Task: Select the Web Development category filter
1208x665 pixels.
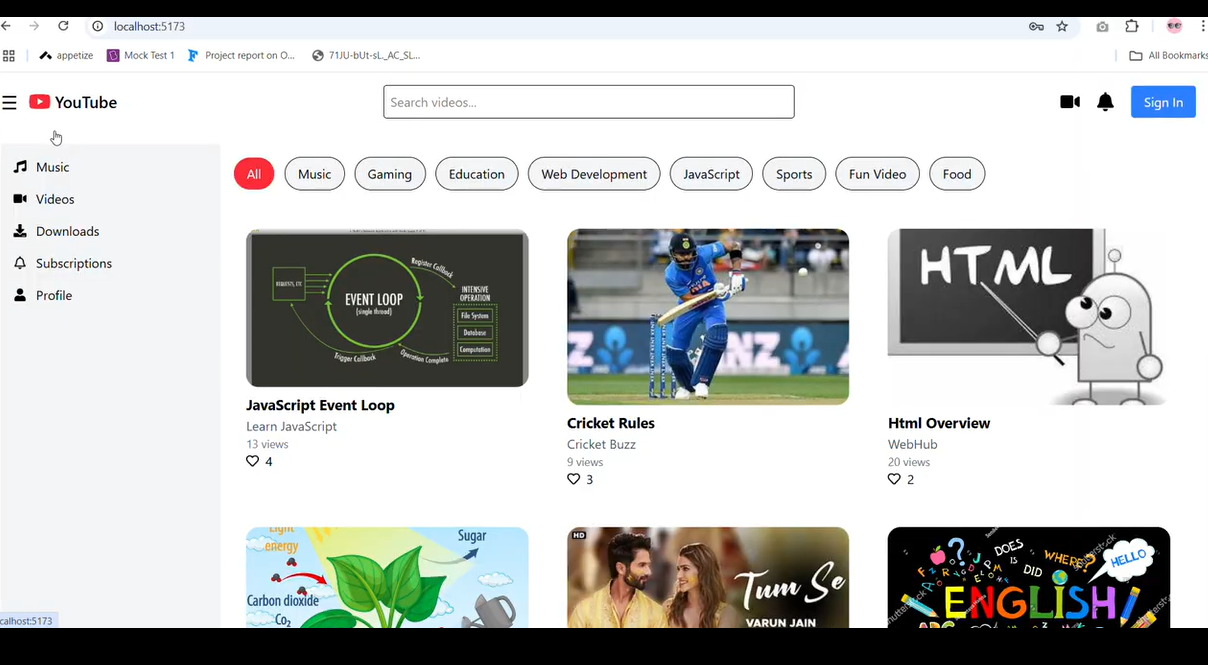Action: pyautogui.click(x=594, y=174)
